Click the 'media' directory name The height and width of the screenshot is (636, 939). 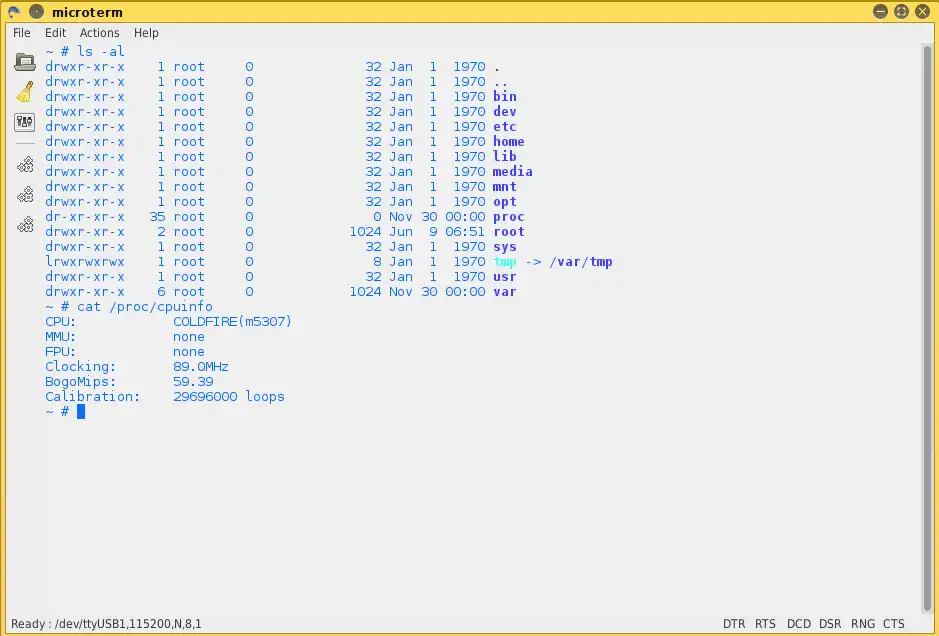click(x=513, y=171)
